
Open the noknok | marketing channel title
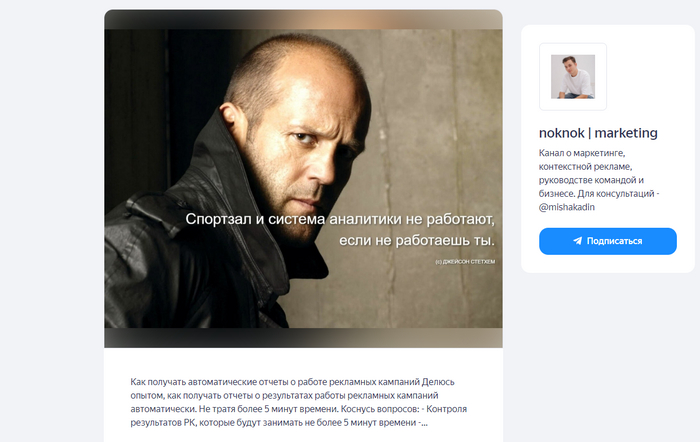point(598,133)
